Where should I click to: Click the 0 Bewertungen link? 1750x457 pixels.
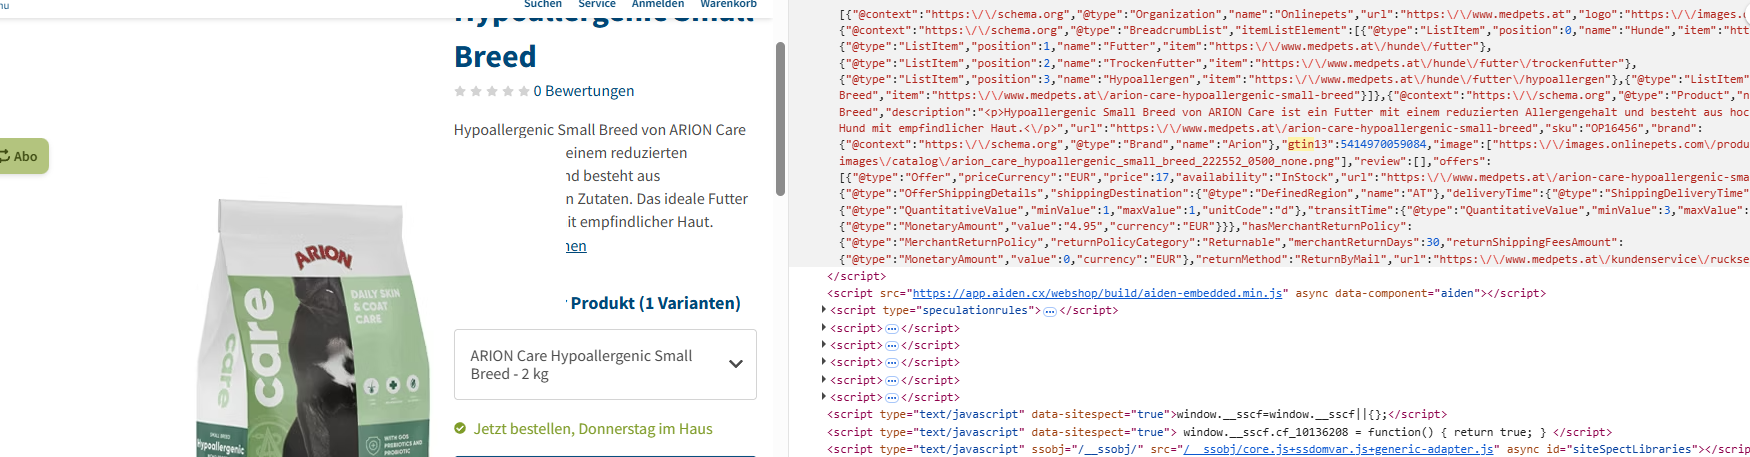584,91
